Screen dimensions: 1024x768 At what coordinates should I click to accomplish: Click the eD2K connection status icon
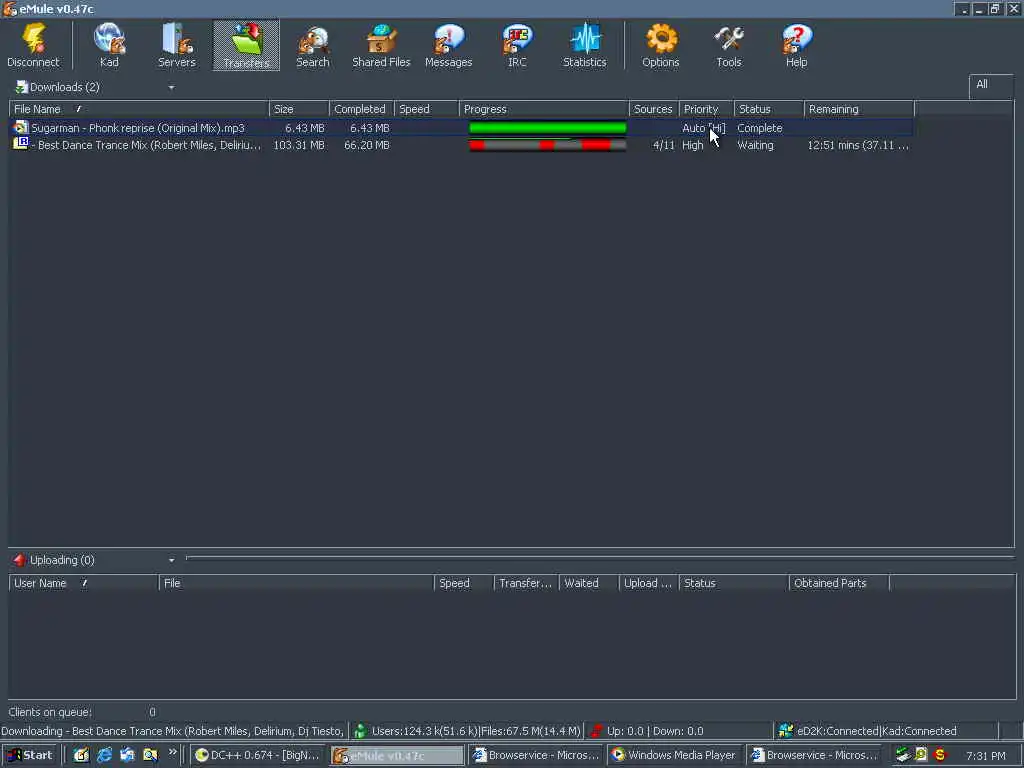[x=786, y=731]
